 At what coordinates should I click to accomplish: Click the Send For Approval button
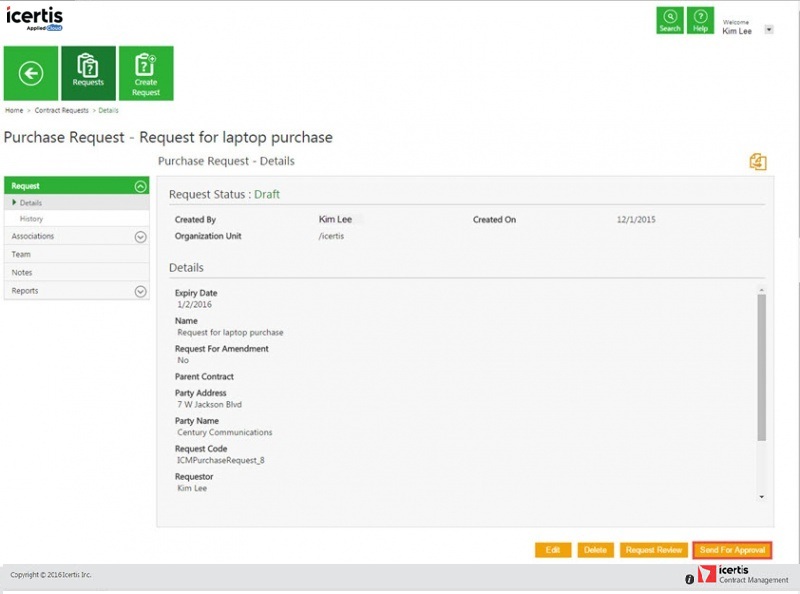point(732,550)
